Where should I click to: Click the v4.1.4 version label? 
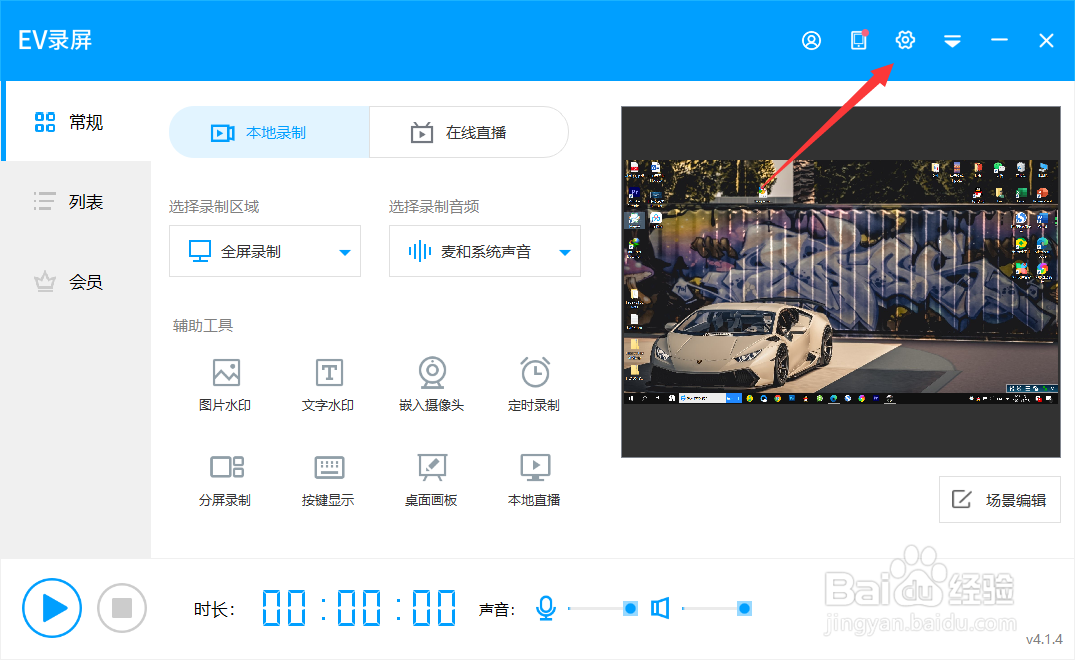tap(1044, 639)
